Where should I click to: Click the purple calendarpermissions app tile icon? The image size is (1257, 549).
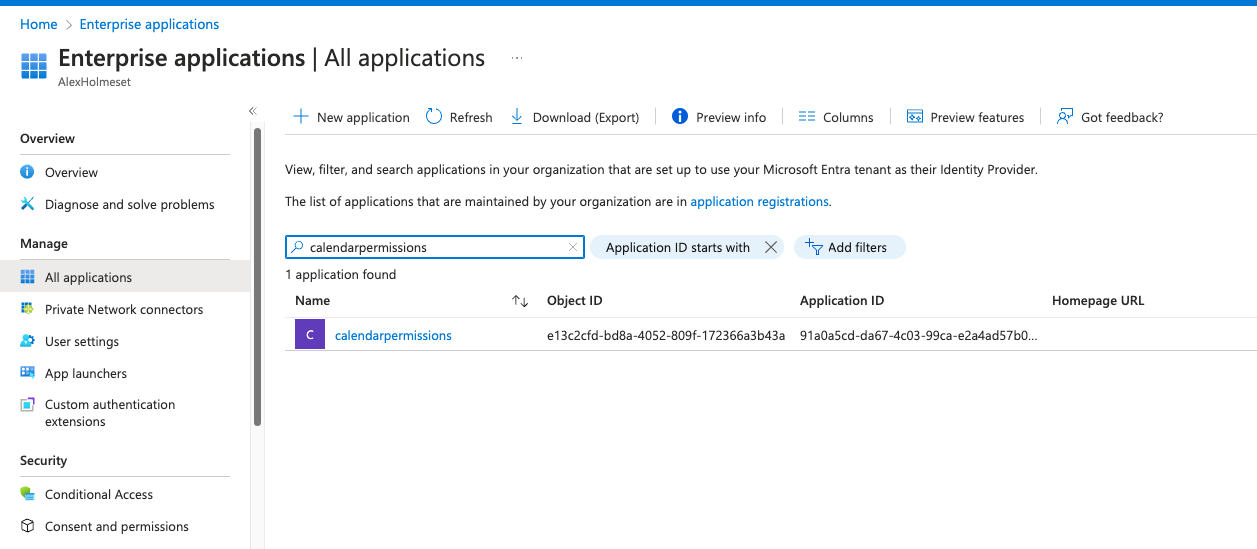tap(310, 335)
